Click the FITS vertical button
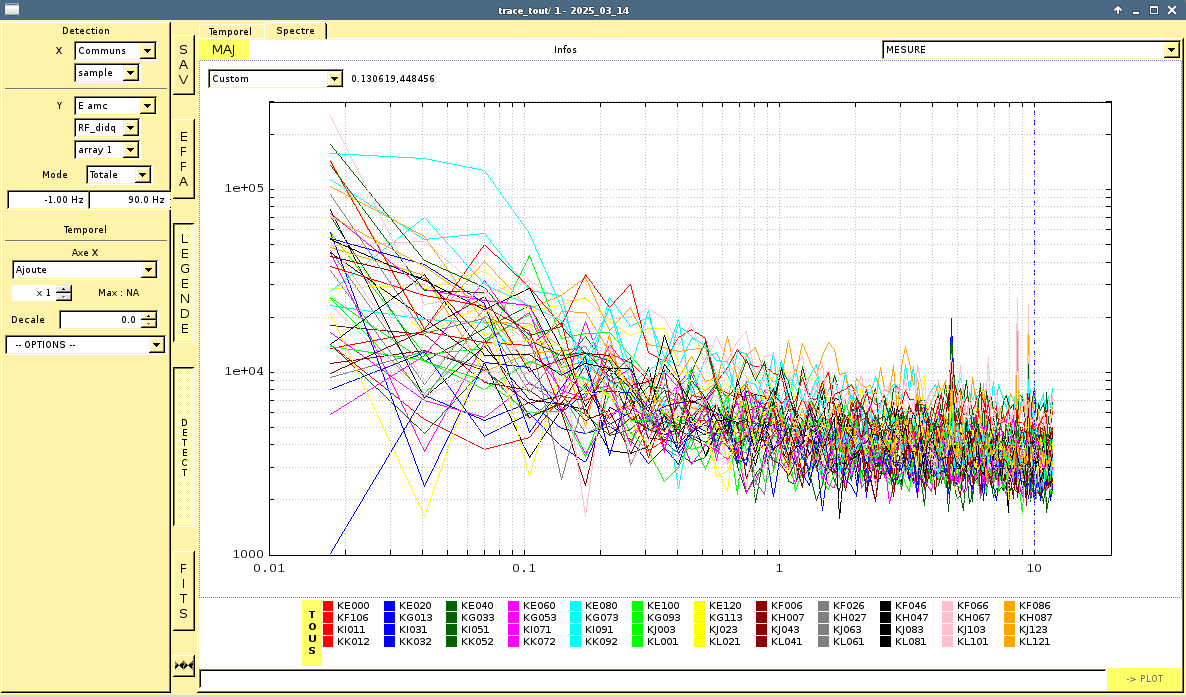Image resolution: width=1186 pixels, height=697 pixels. pos(183,590)
